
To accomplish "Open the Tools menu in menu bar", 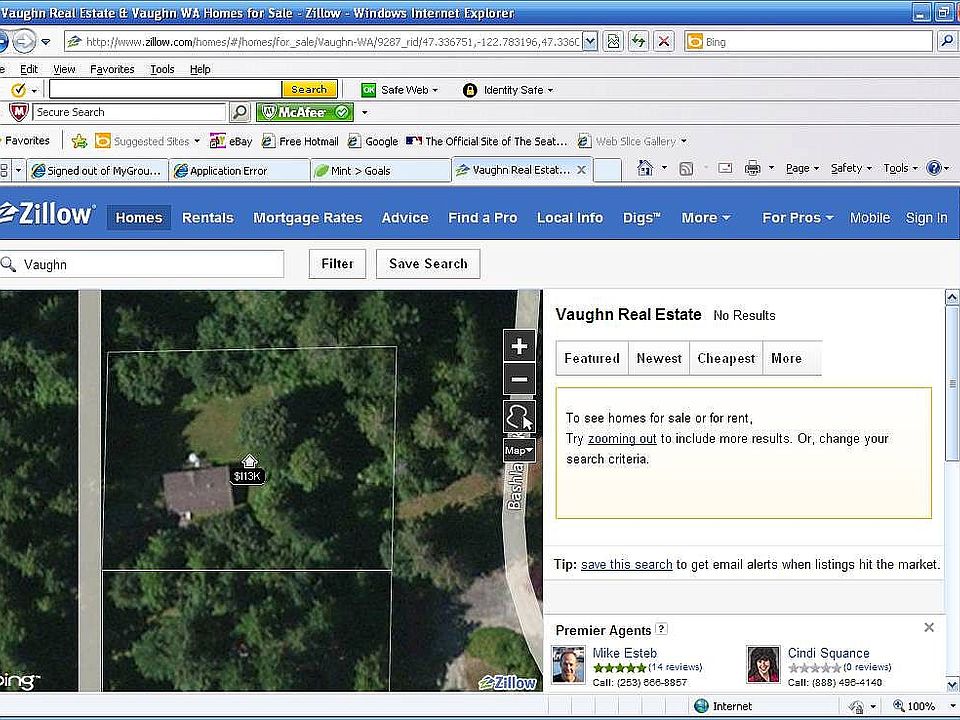I will [x=162, y=69].
